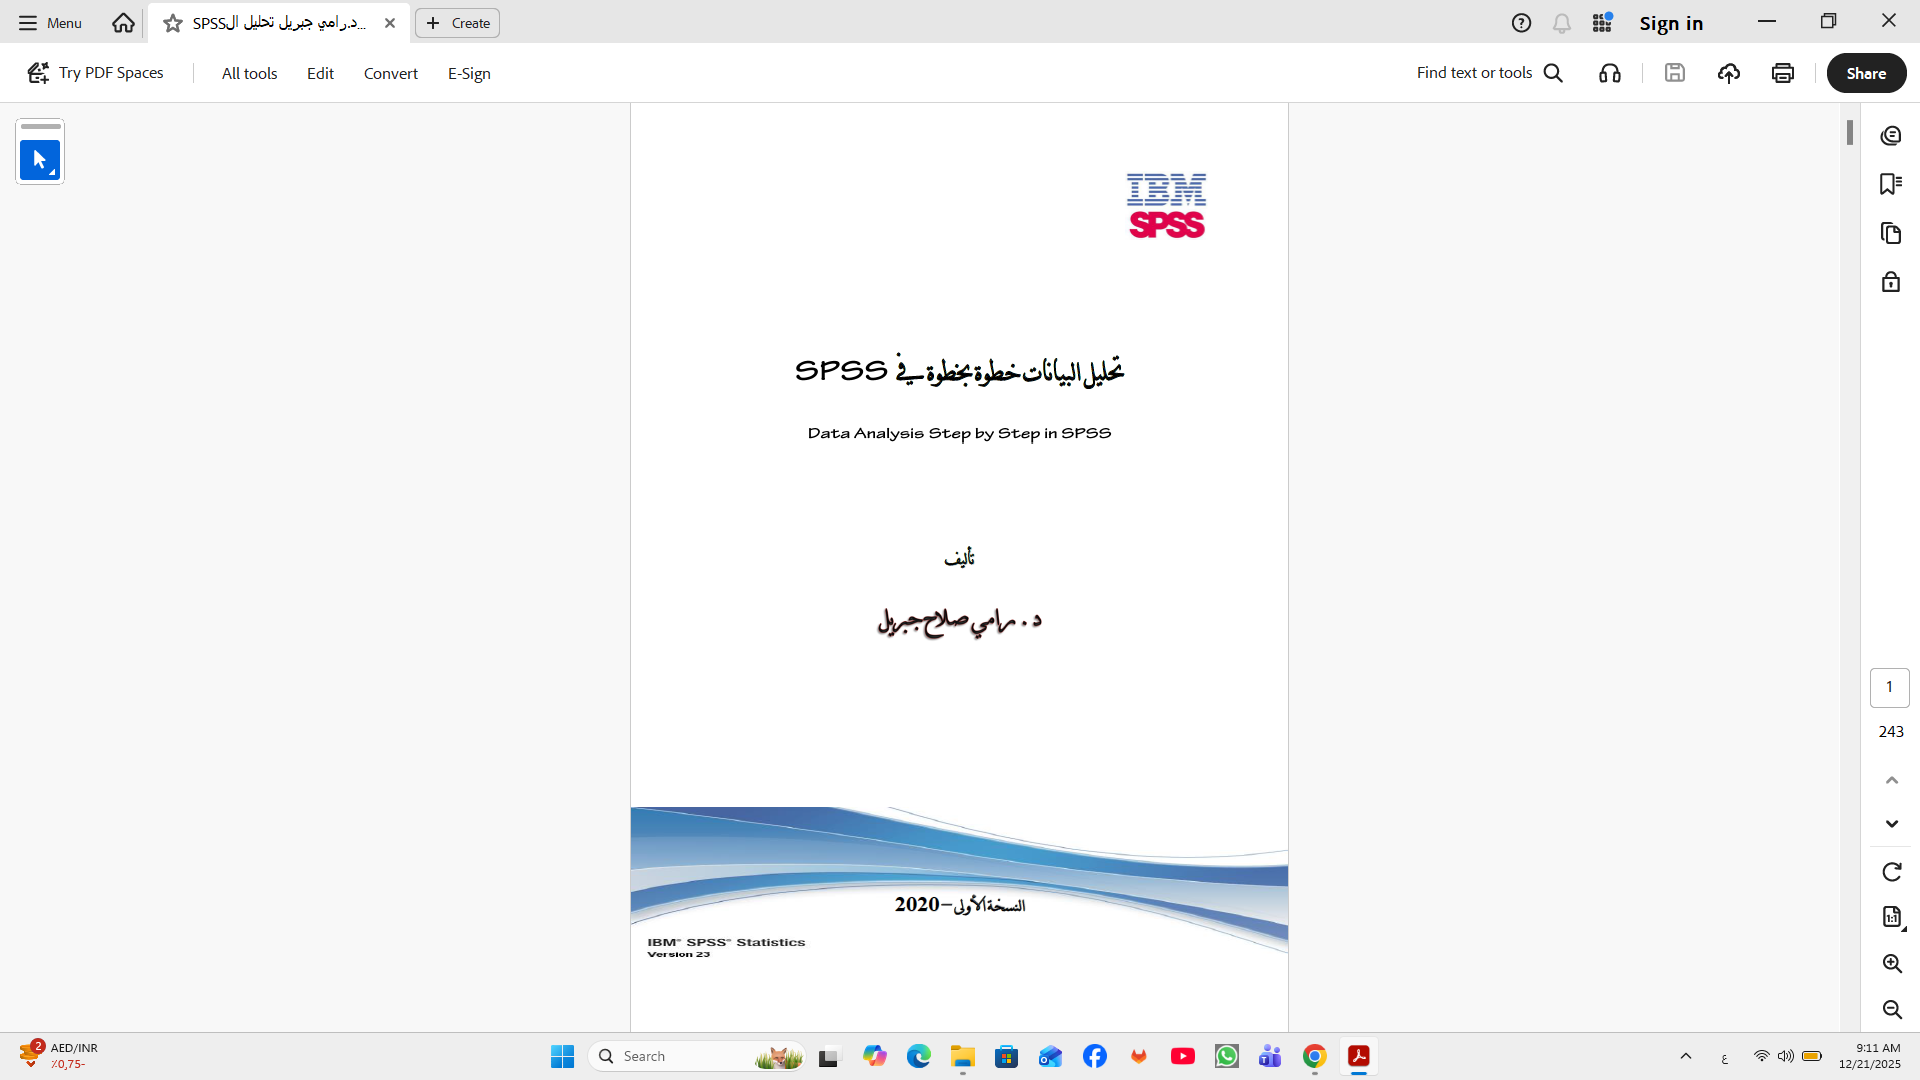Open the E-Sign tab
This screenshot has height=1080, width=1920.
pos(469,73)
